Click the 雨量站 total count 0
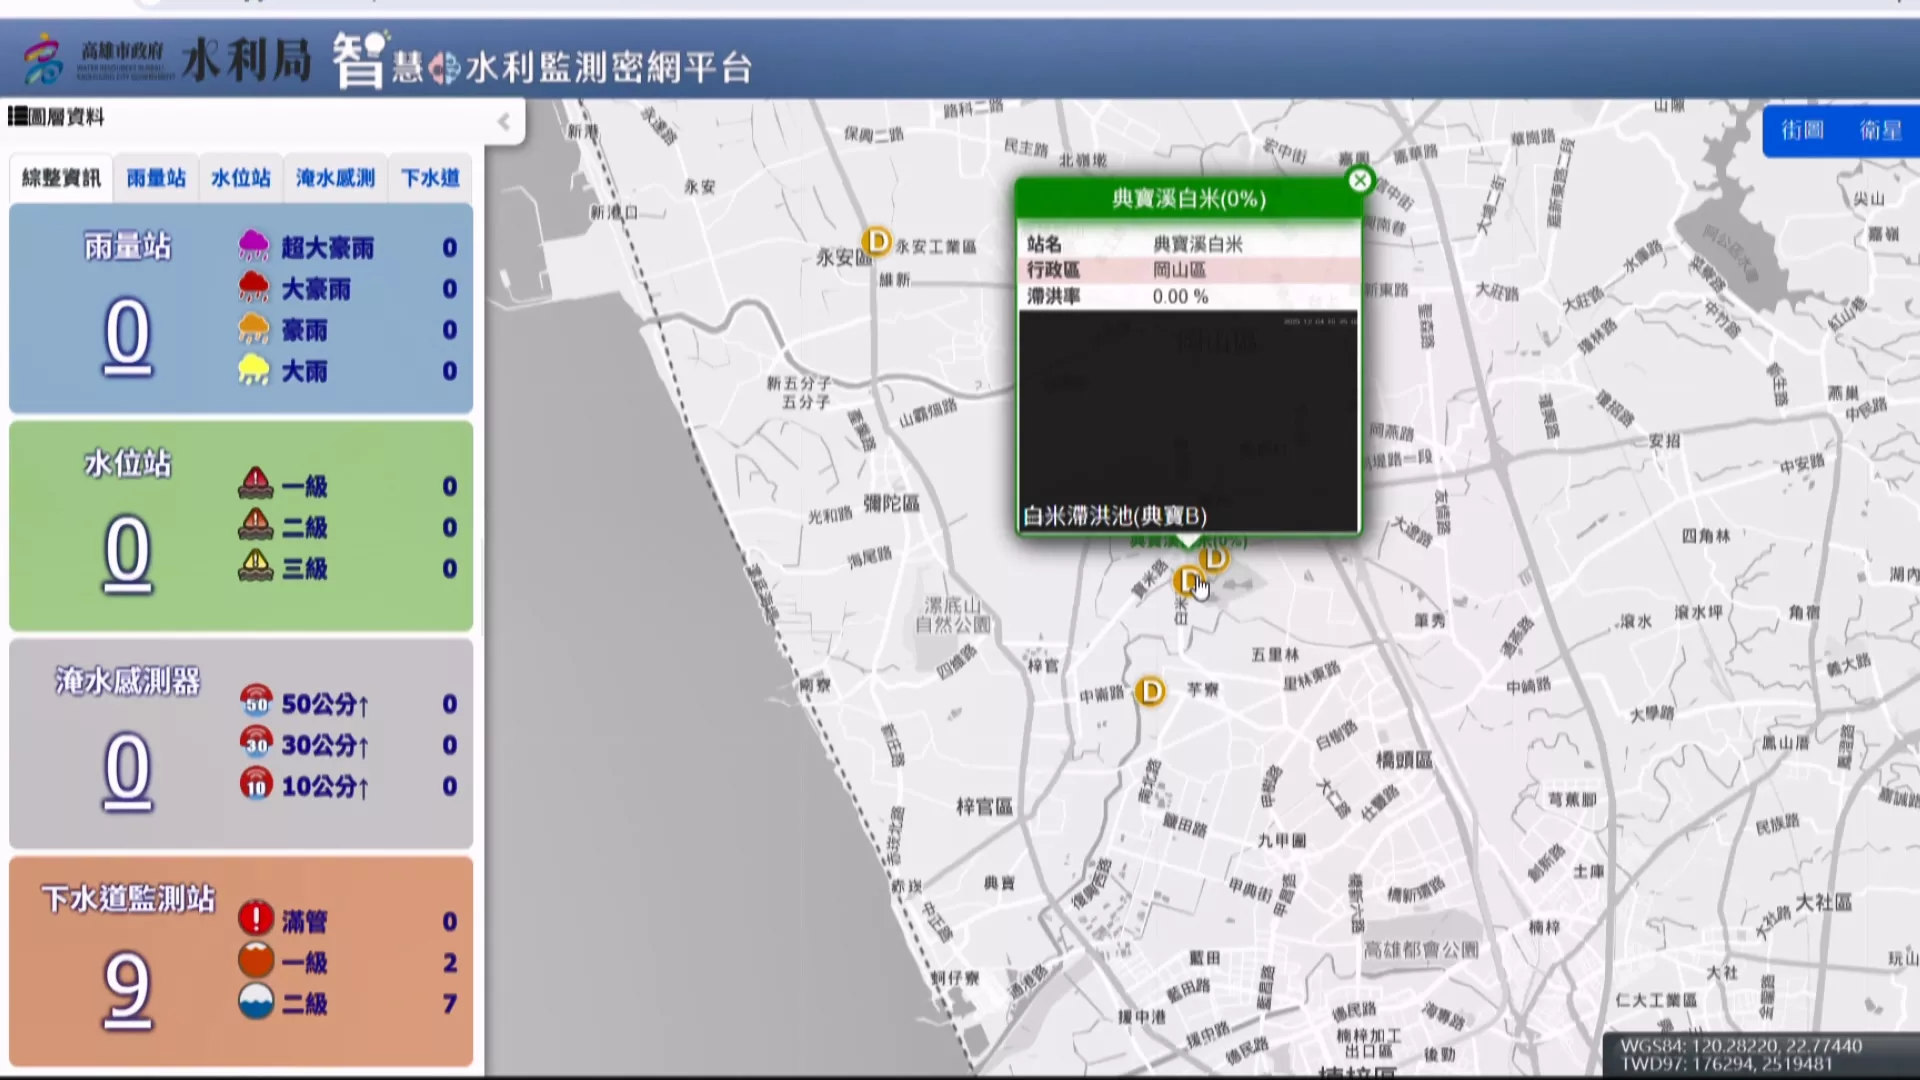The height and width of the screenshot is (1080, 1920). point(128,335)
